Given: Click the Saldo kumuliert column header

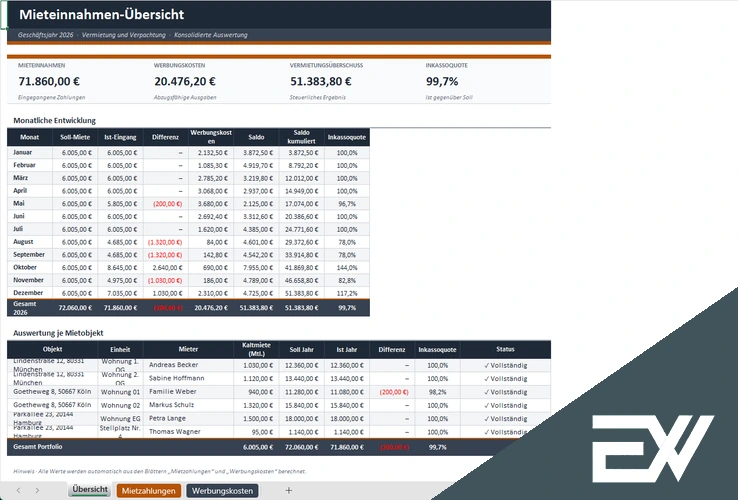Looking at the screenshot, I should 301,137.
